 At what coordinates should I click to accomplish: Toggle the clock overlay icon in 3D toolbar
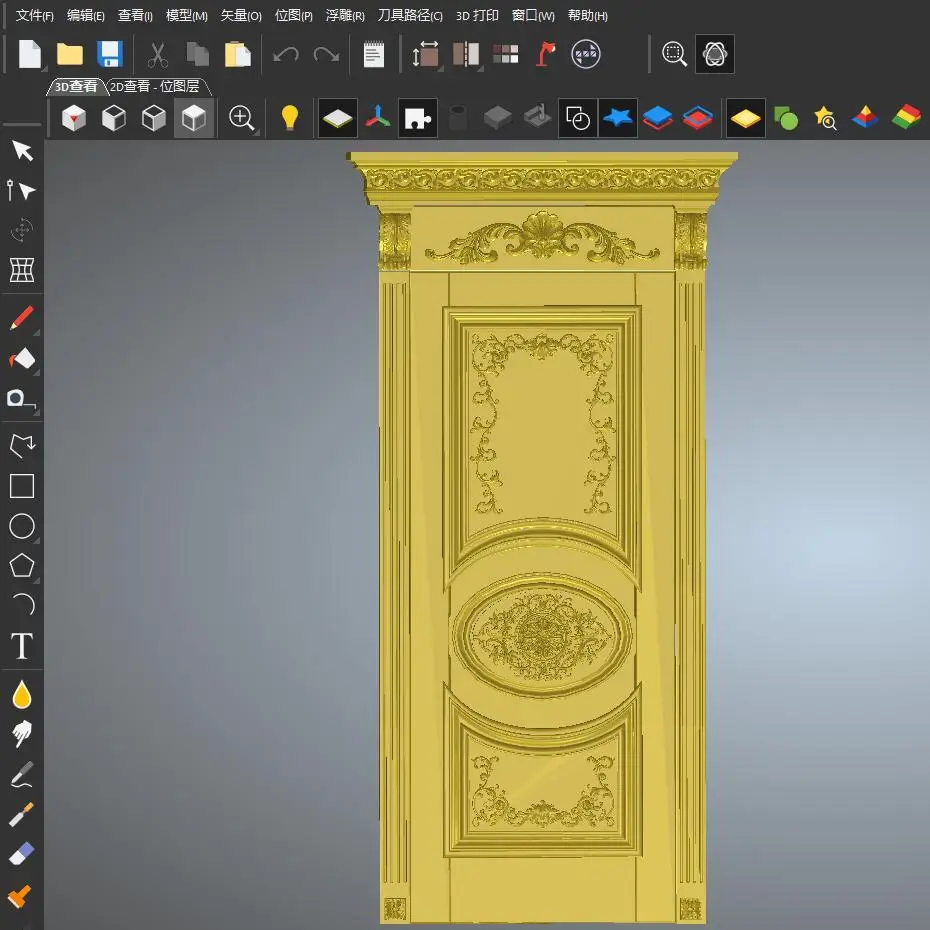(x=578, y=118)
